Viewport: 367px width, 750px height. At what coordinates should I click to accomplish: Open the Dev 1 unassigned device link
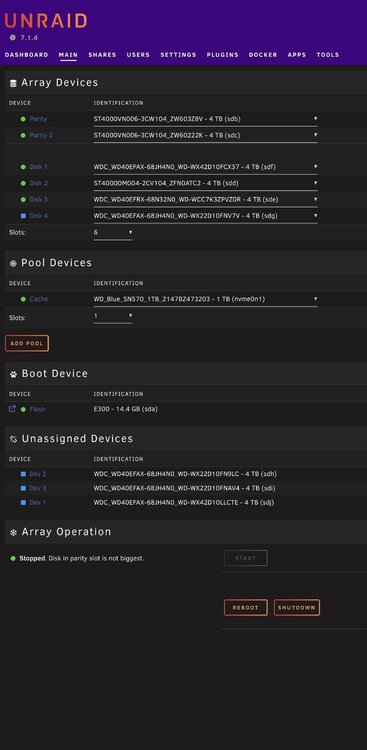[38, 503]
